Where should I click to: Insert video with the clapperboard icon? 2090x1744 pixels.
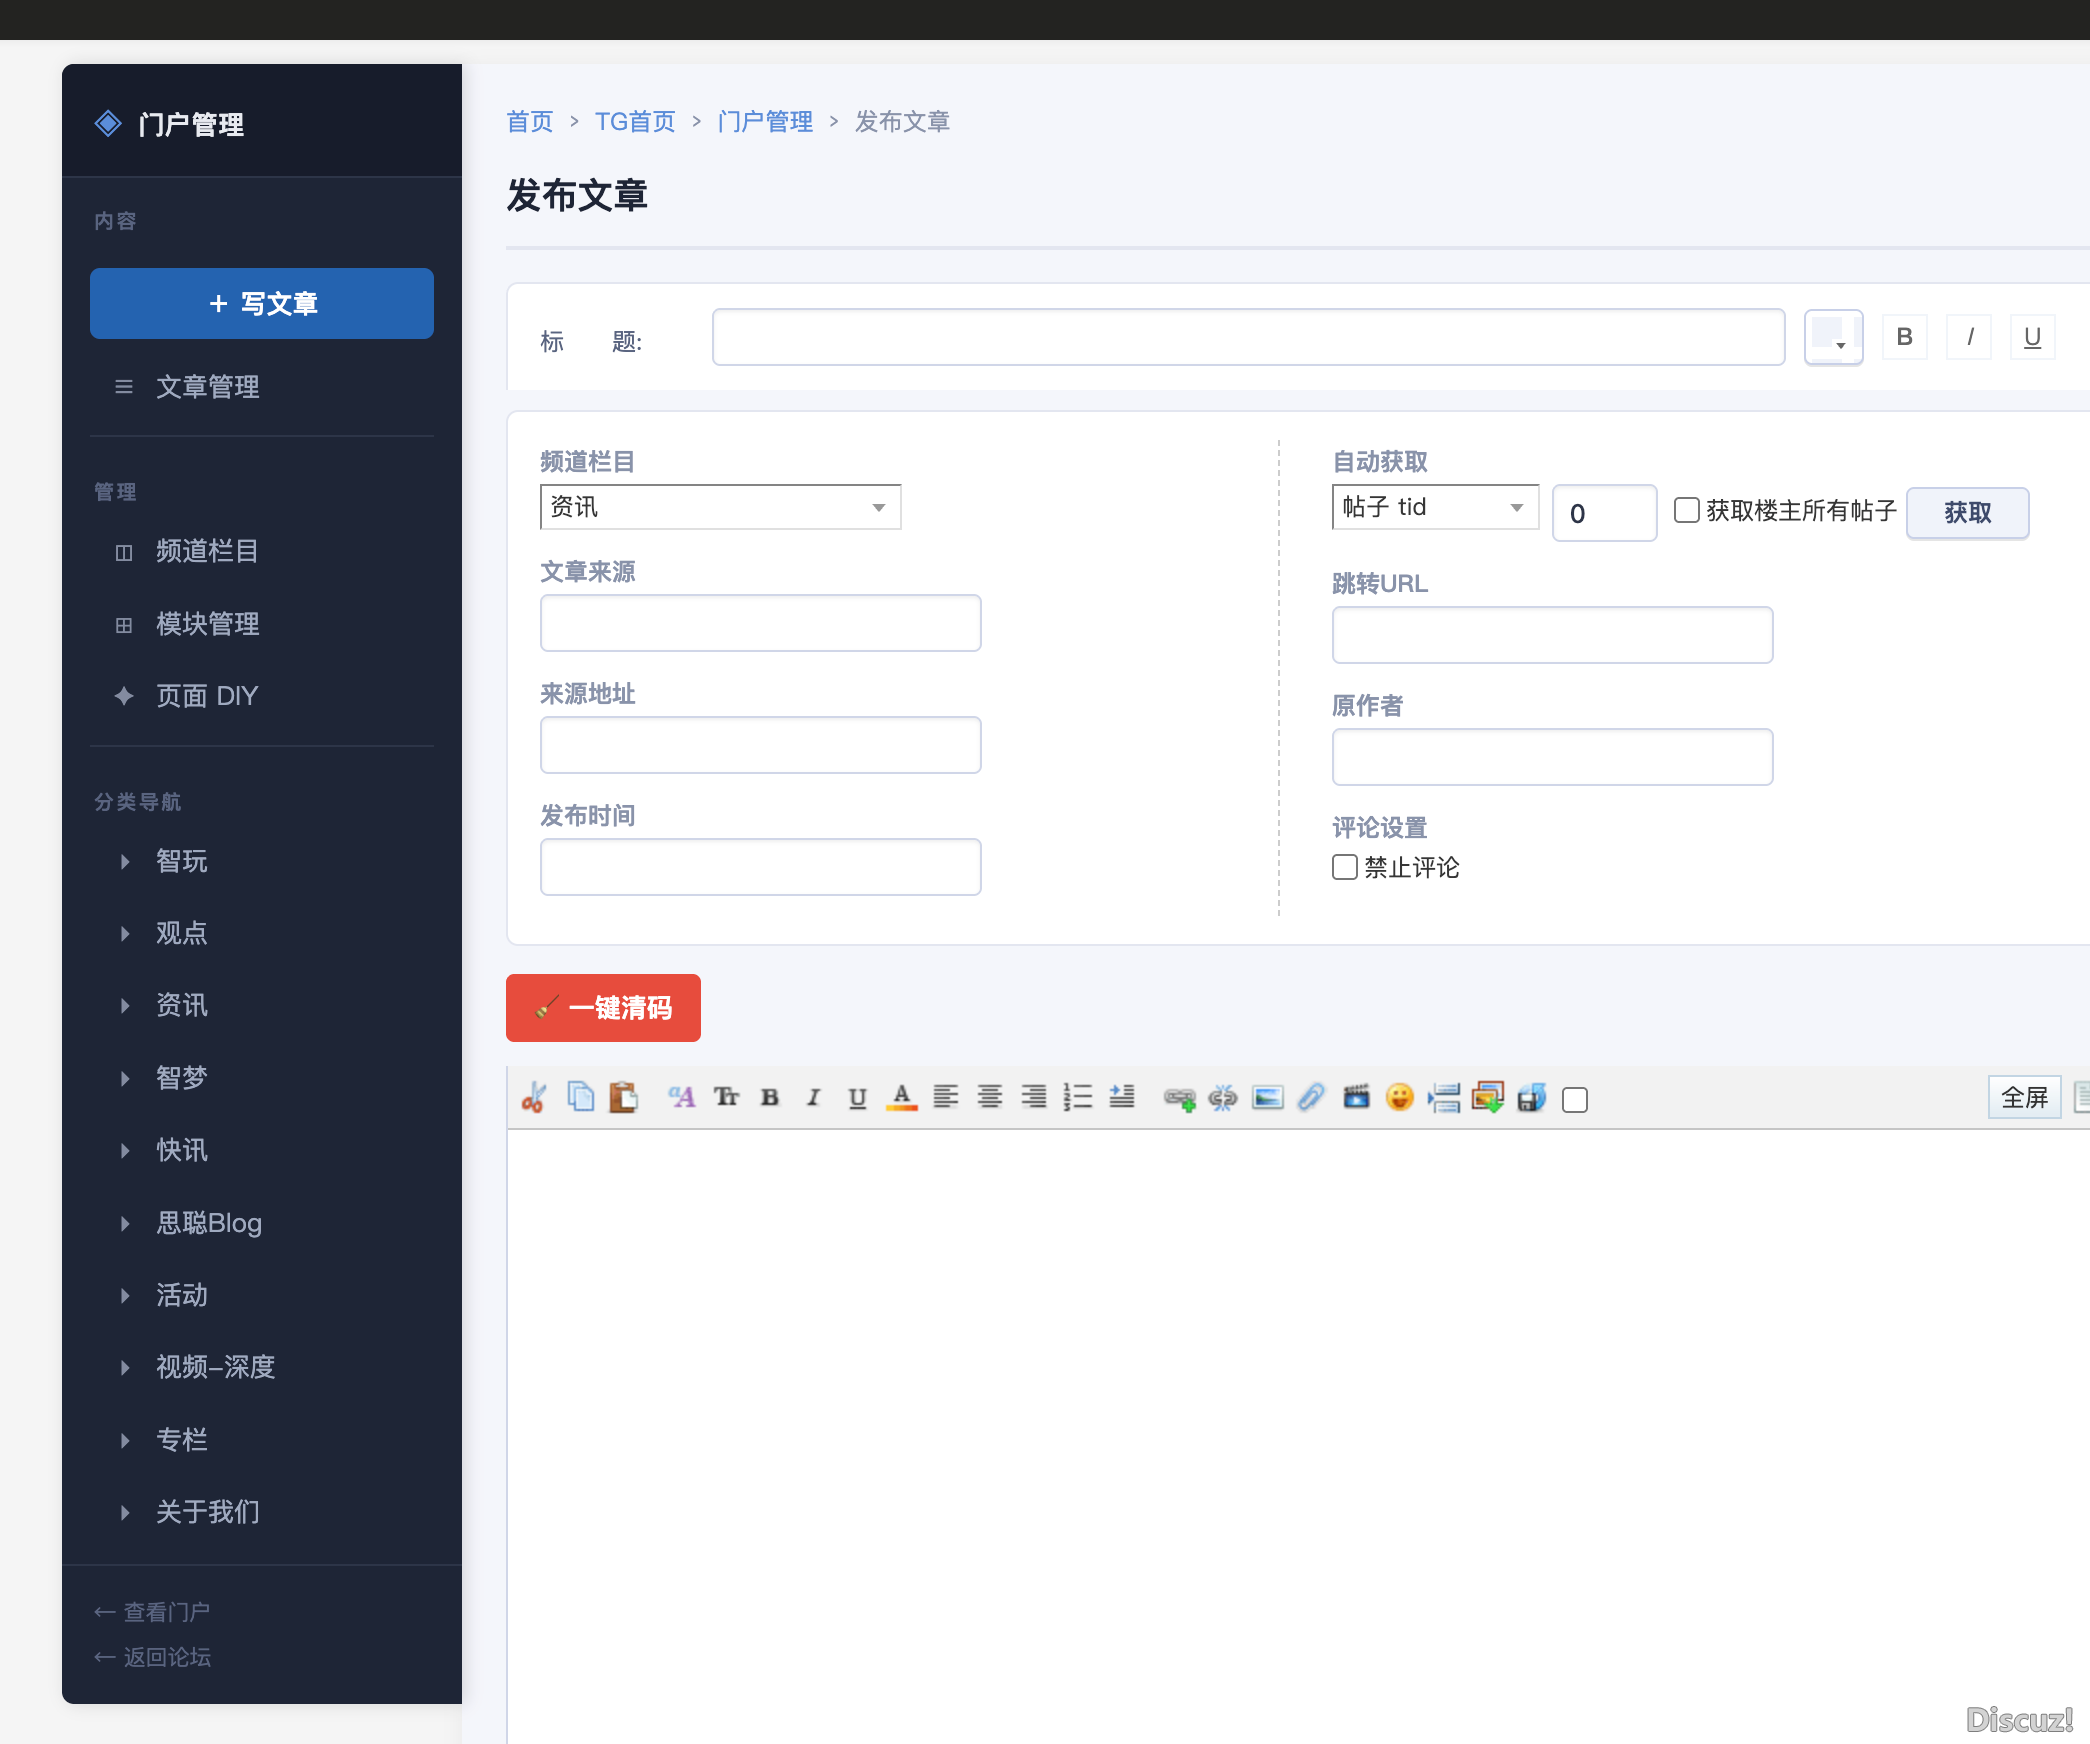click(1355, 1098)
